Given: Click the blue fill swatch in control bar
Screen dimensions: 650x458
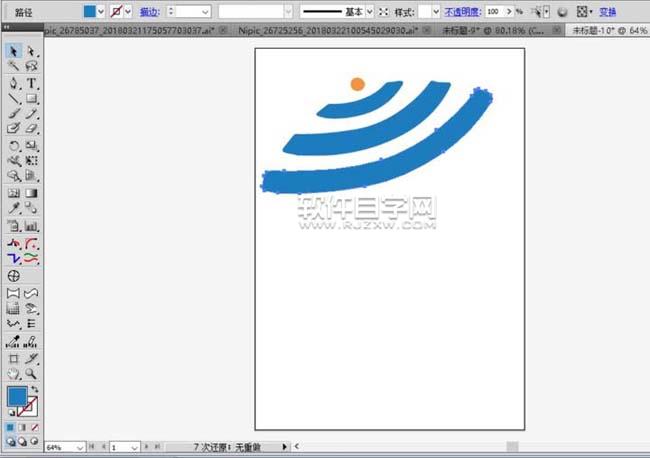Looking at the screenshot, I should point(90,12).
